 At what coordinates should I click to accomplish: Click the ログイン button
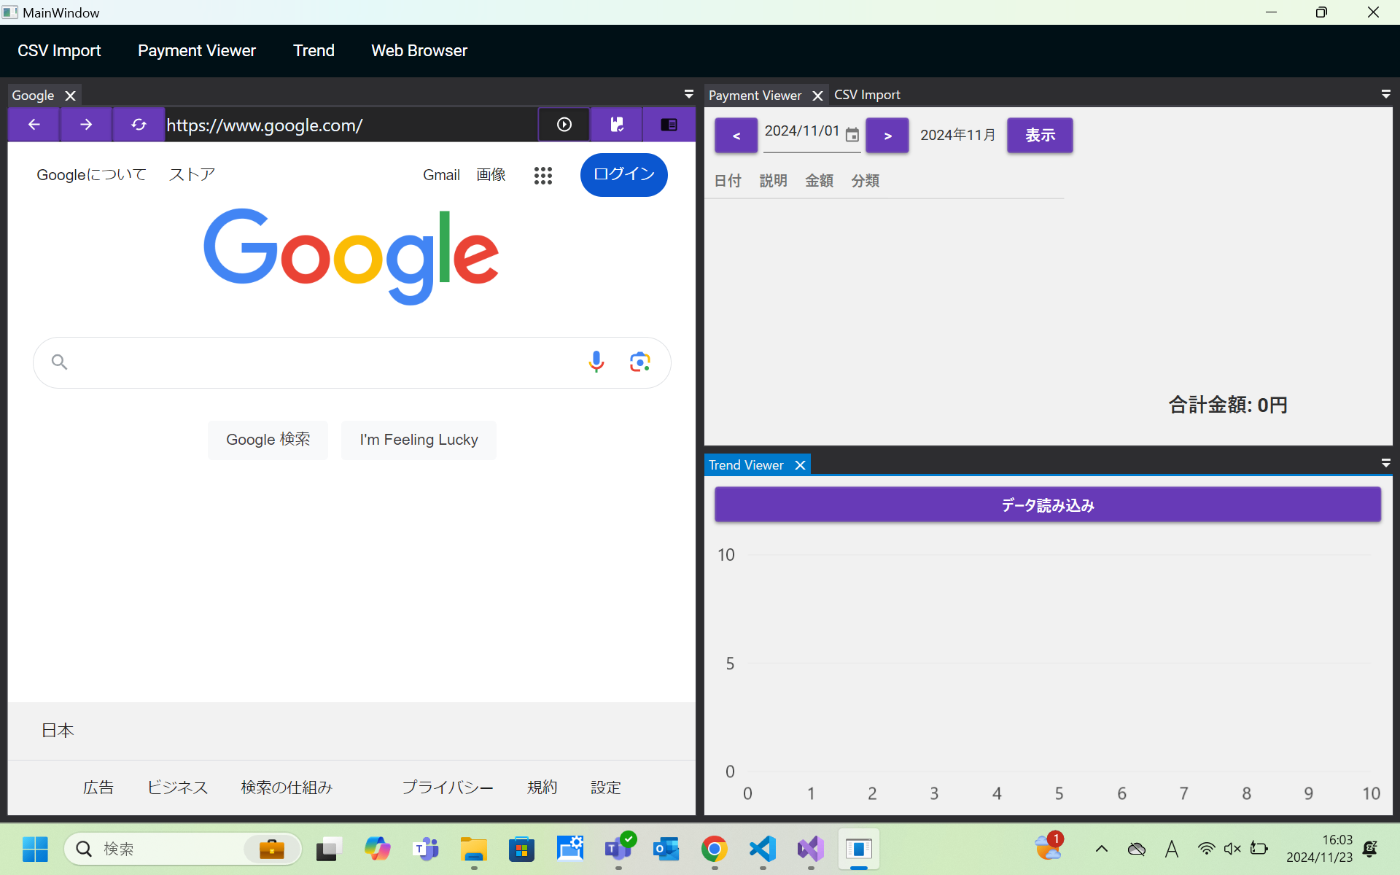click(624, 175)
